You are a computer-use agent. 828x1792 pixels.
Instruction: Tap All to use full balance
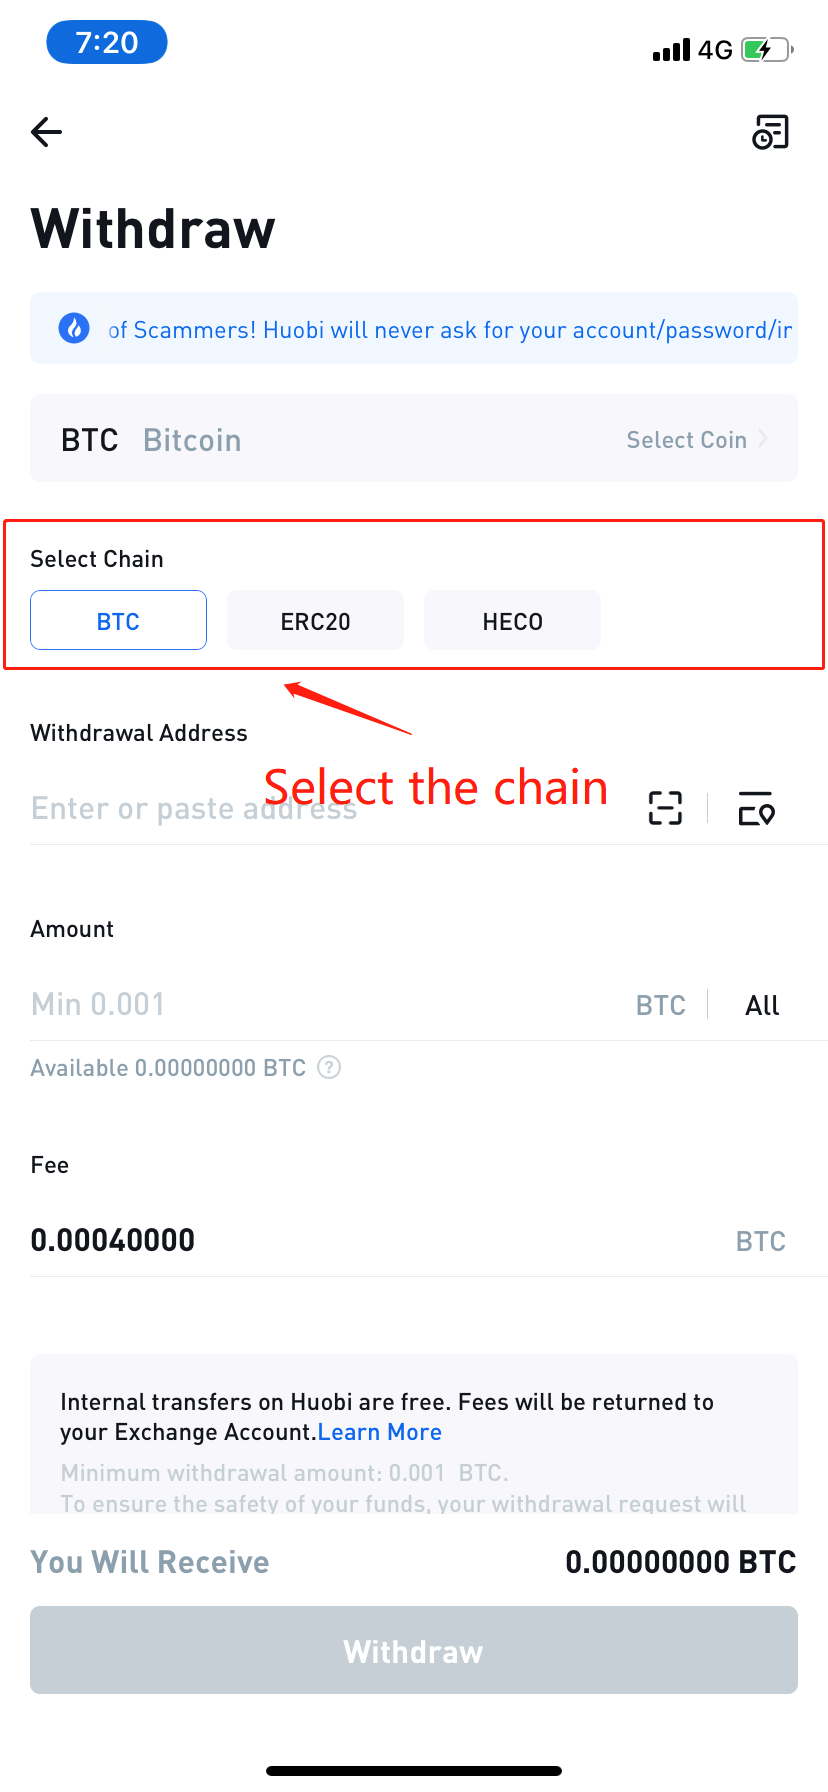tap(762, 1005)
